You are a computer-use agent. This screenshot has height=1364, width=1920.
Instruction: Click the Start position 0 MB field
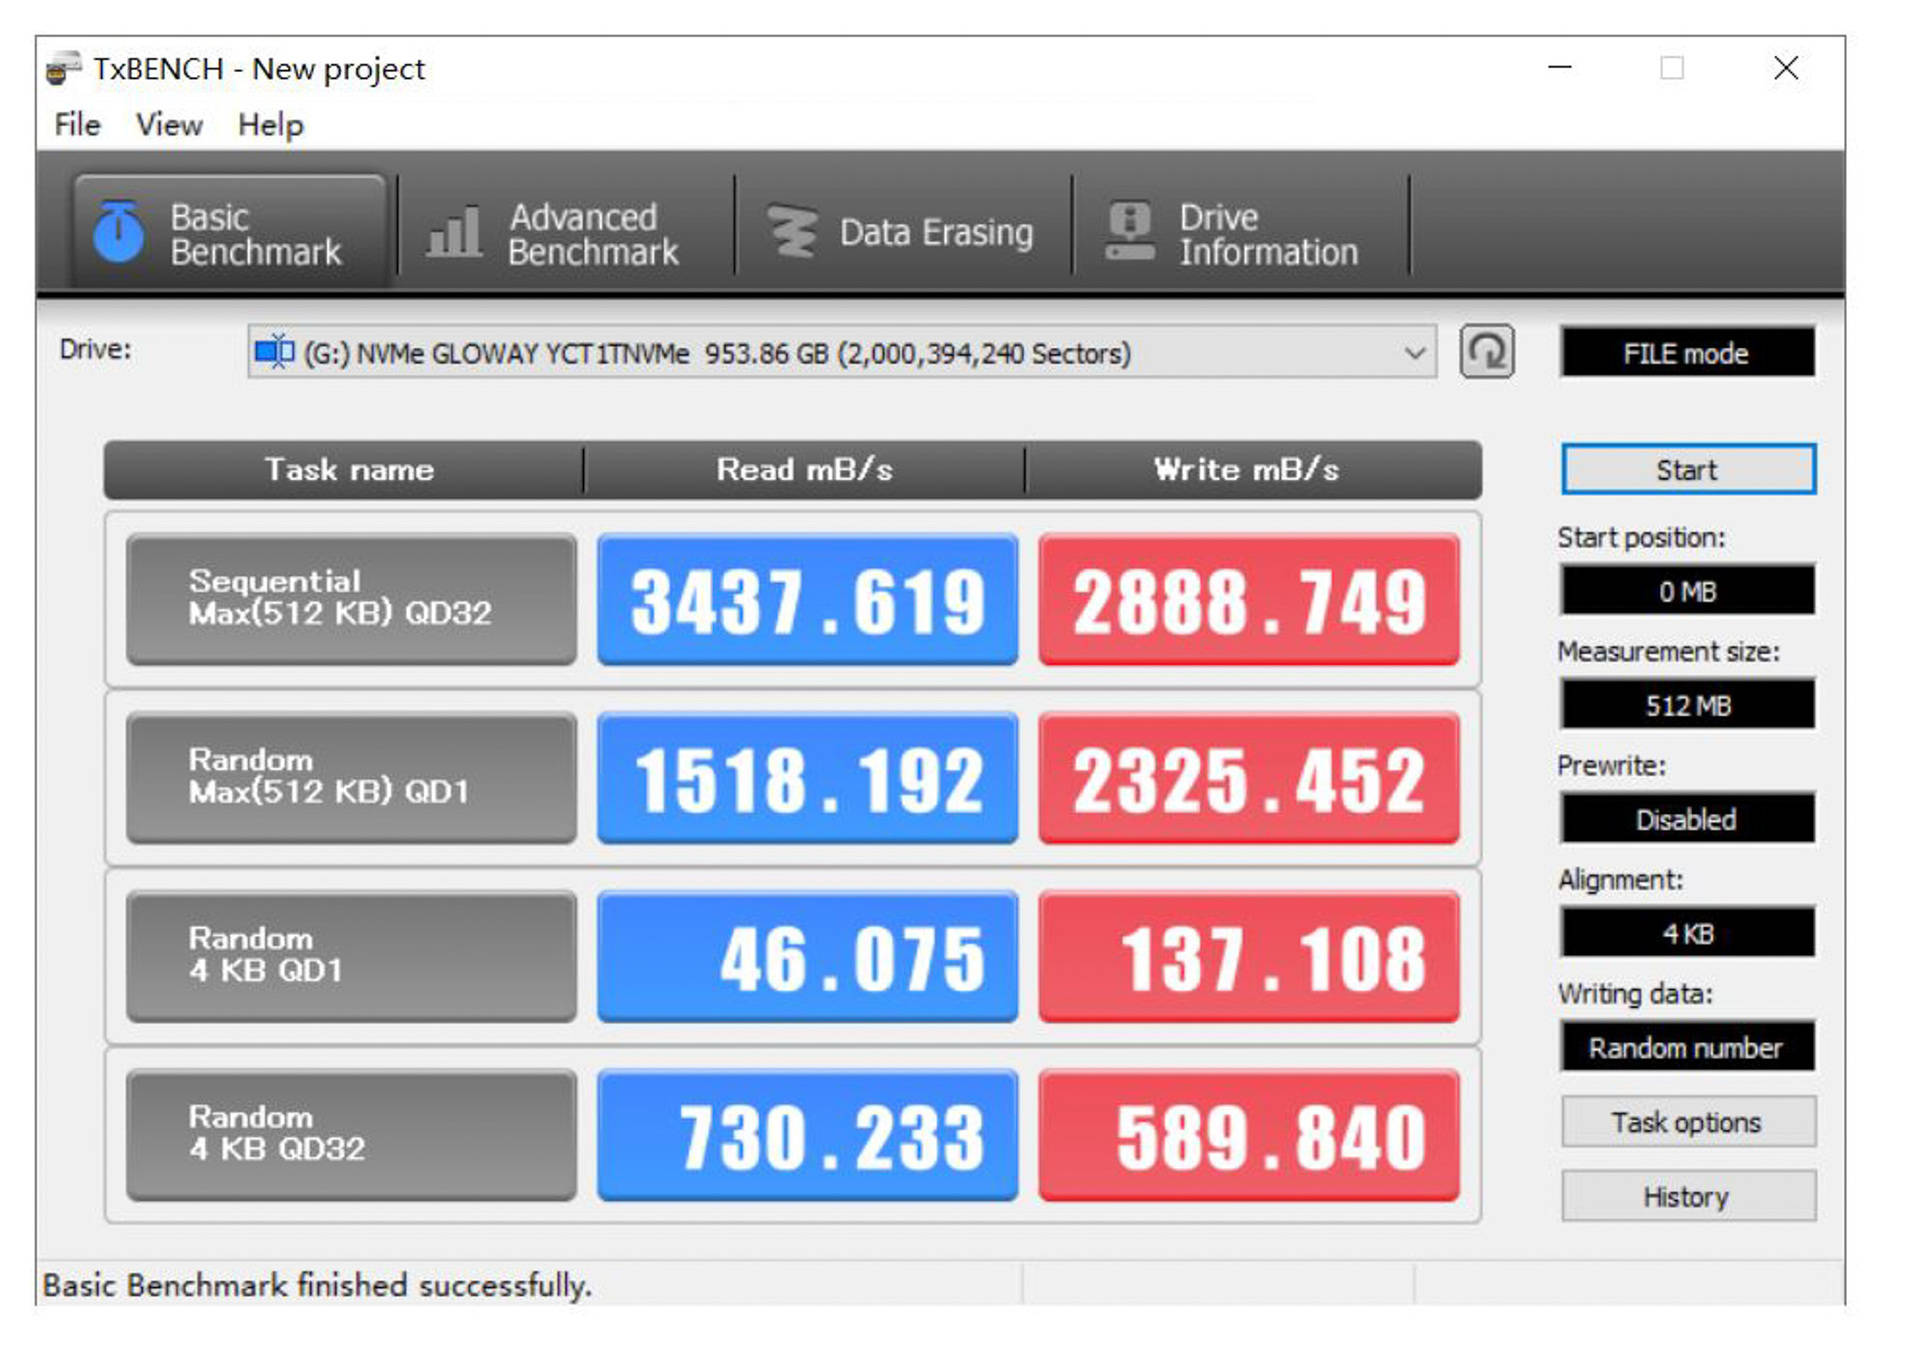[1687, 592]
